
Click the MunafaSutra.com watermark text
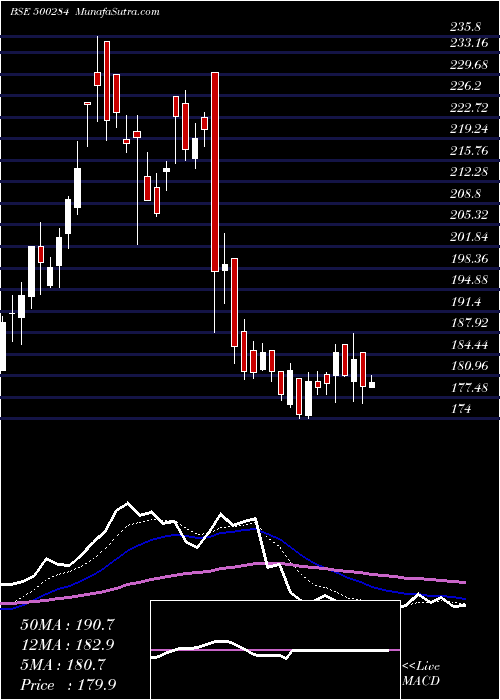click(118, 12)
